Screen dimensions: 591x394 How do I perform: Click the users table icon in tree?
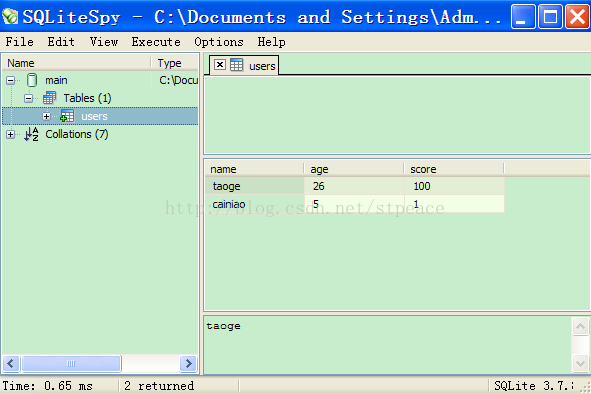click(x=67, y=116)
